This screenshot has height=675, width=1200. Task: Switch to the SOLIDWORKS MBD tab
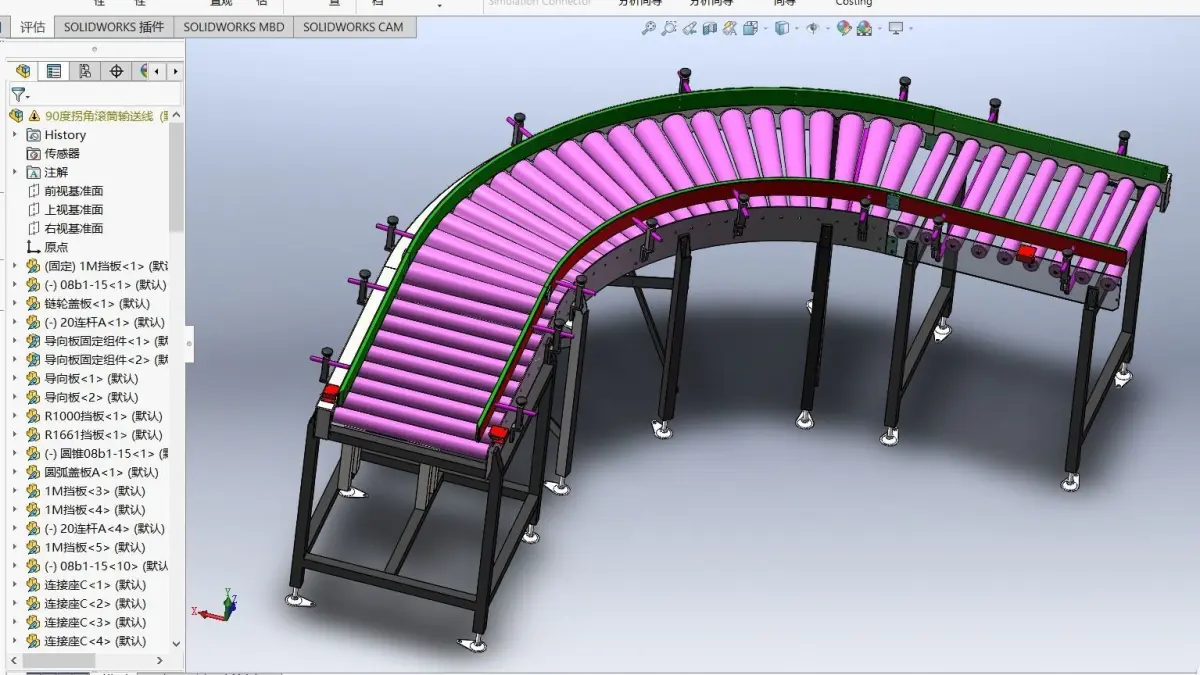(x=234, y=27)
